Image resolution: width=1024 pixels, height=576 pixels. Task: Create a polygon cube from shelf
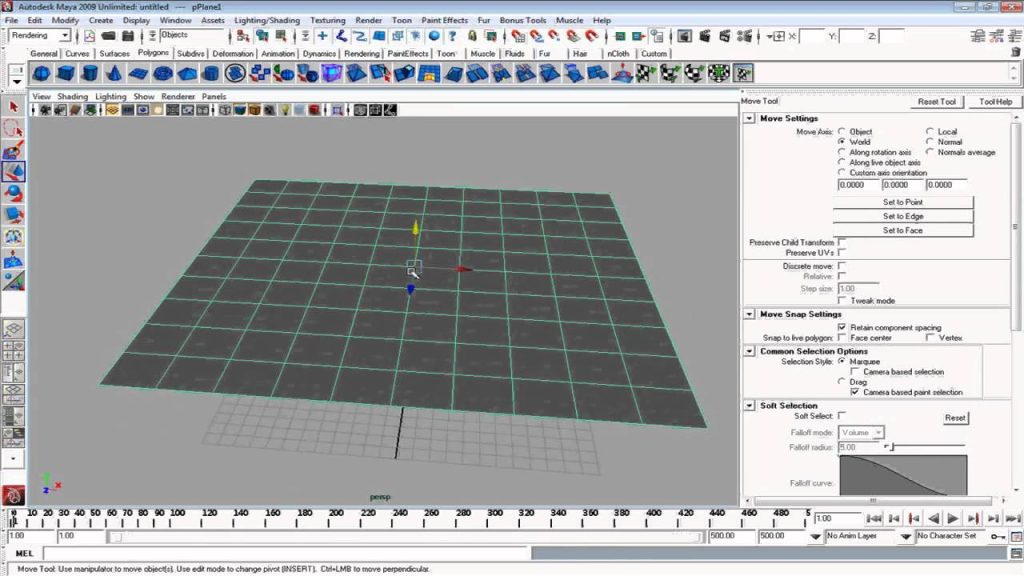pos(65,73)
